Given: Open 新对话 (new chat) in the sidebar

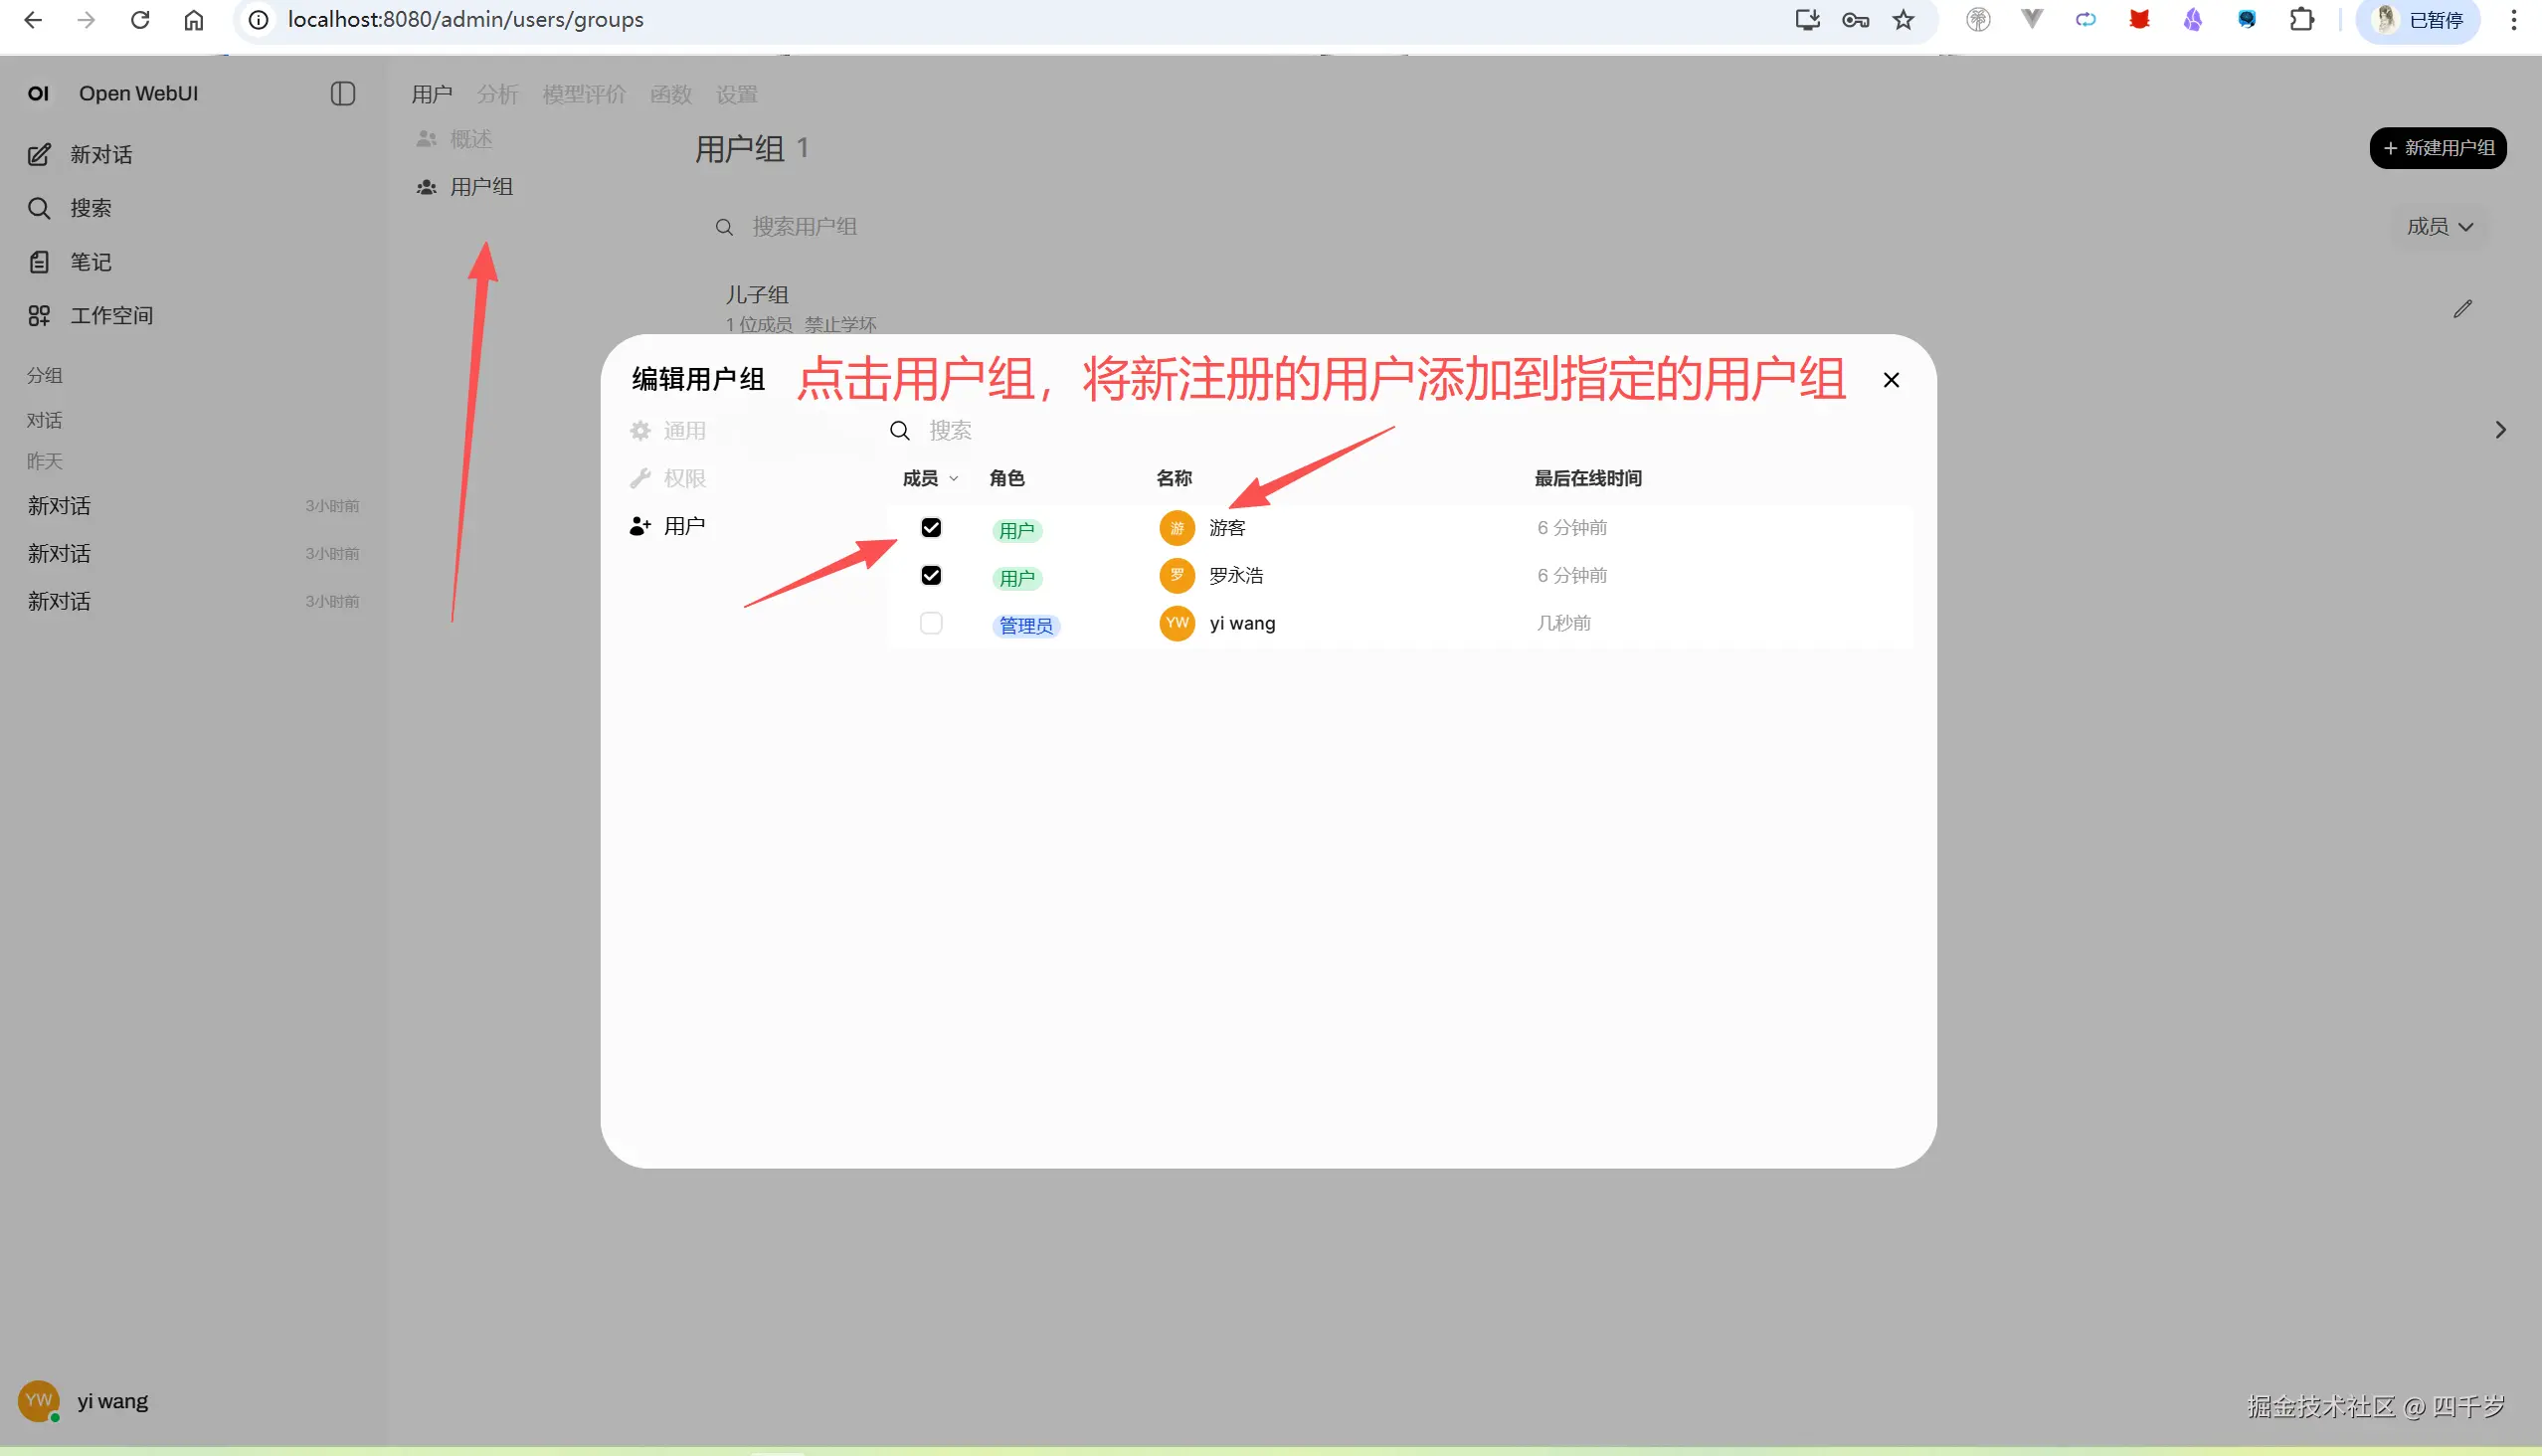Looking at the screenshot, I should (x=99, y=154).
